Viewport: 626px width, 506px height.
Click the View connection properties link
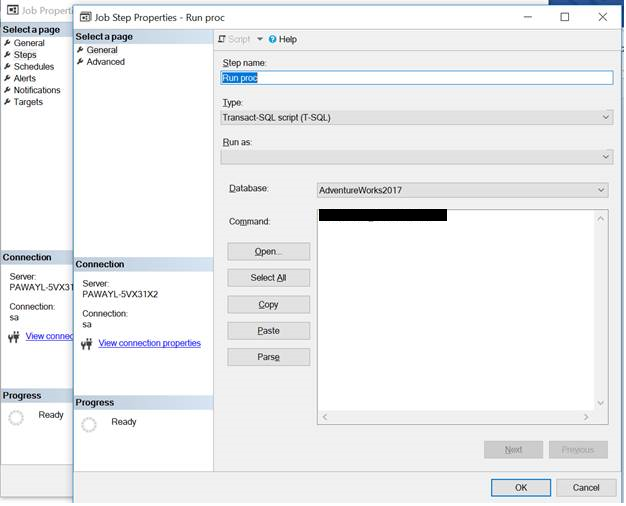point(149,343)
